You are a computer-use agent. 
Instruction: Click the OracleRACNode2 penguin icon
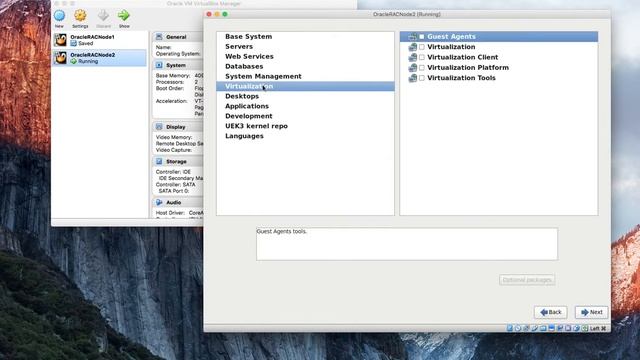(61, 58)
